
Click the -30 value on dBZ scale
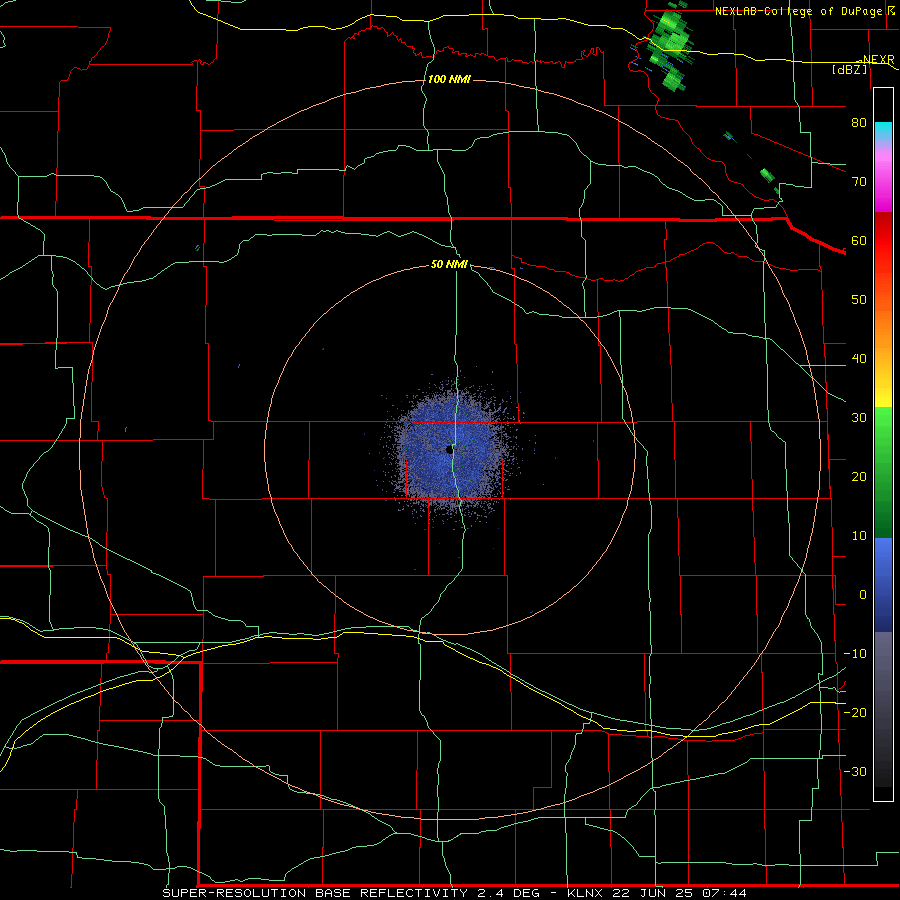point(855,771)
